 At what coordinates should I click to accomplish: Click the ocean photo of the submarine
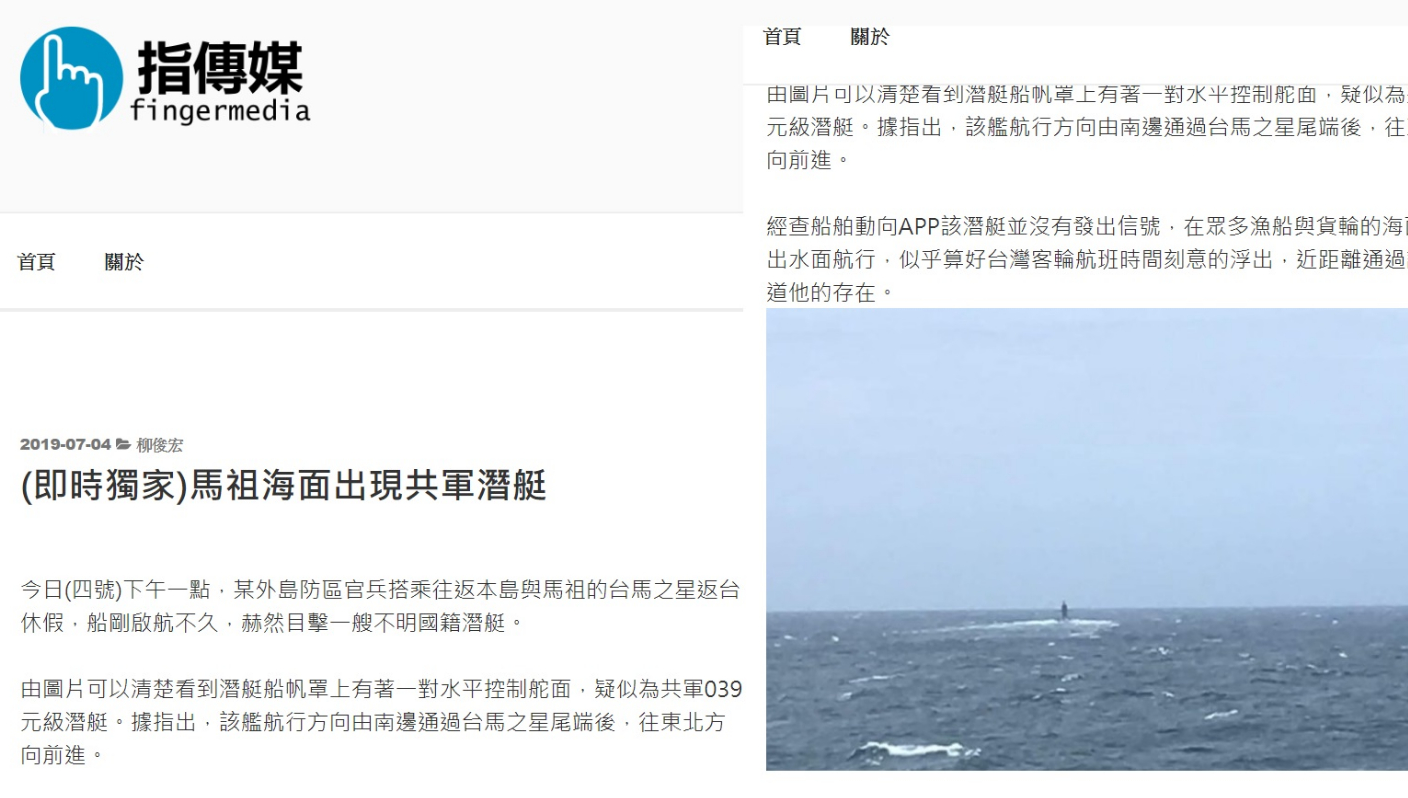point(1087,539)
